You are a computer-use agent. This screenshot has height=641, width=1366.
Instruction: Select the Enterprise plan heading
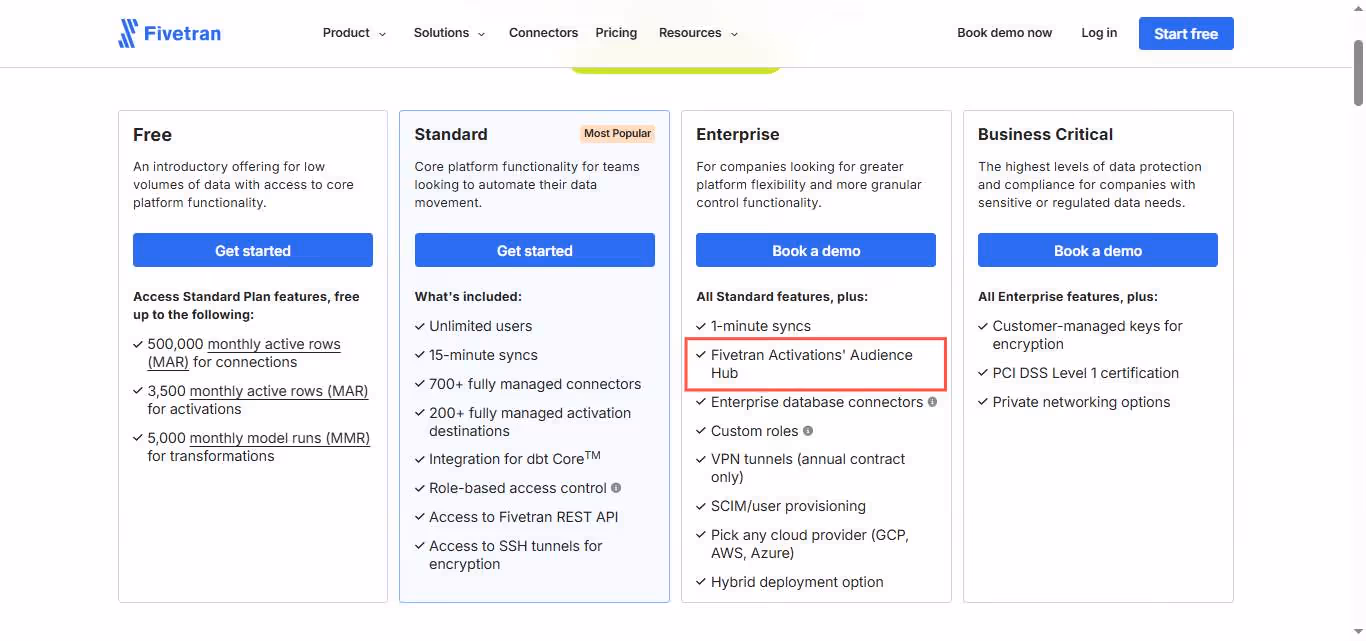(x=738, y=134)
